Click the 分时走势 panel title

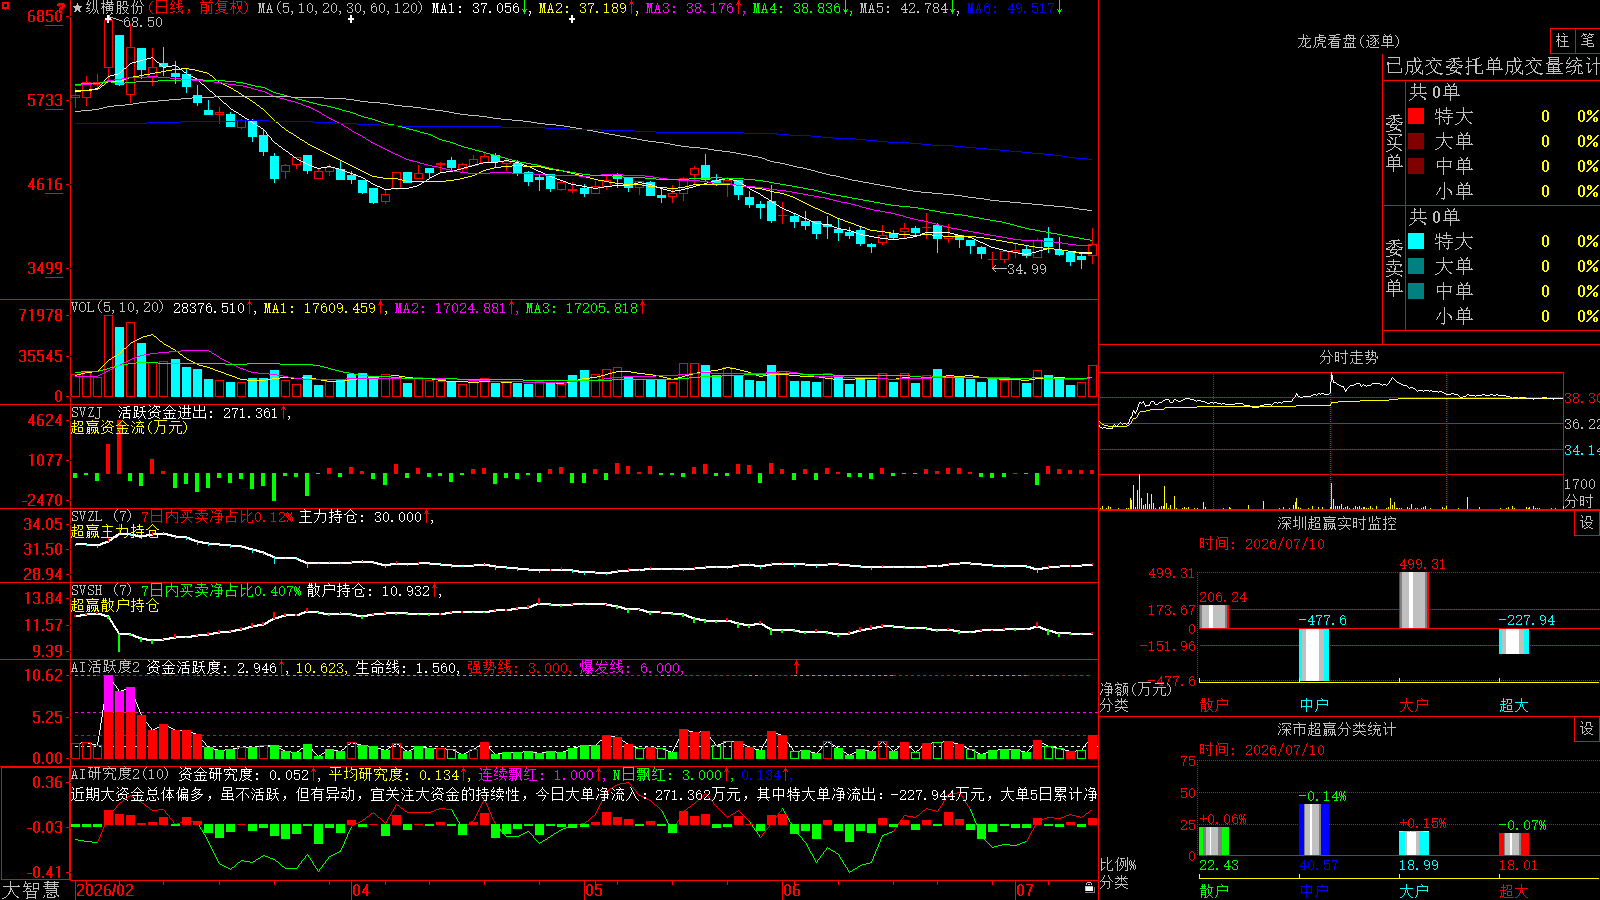tap(1348, 357)
